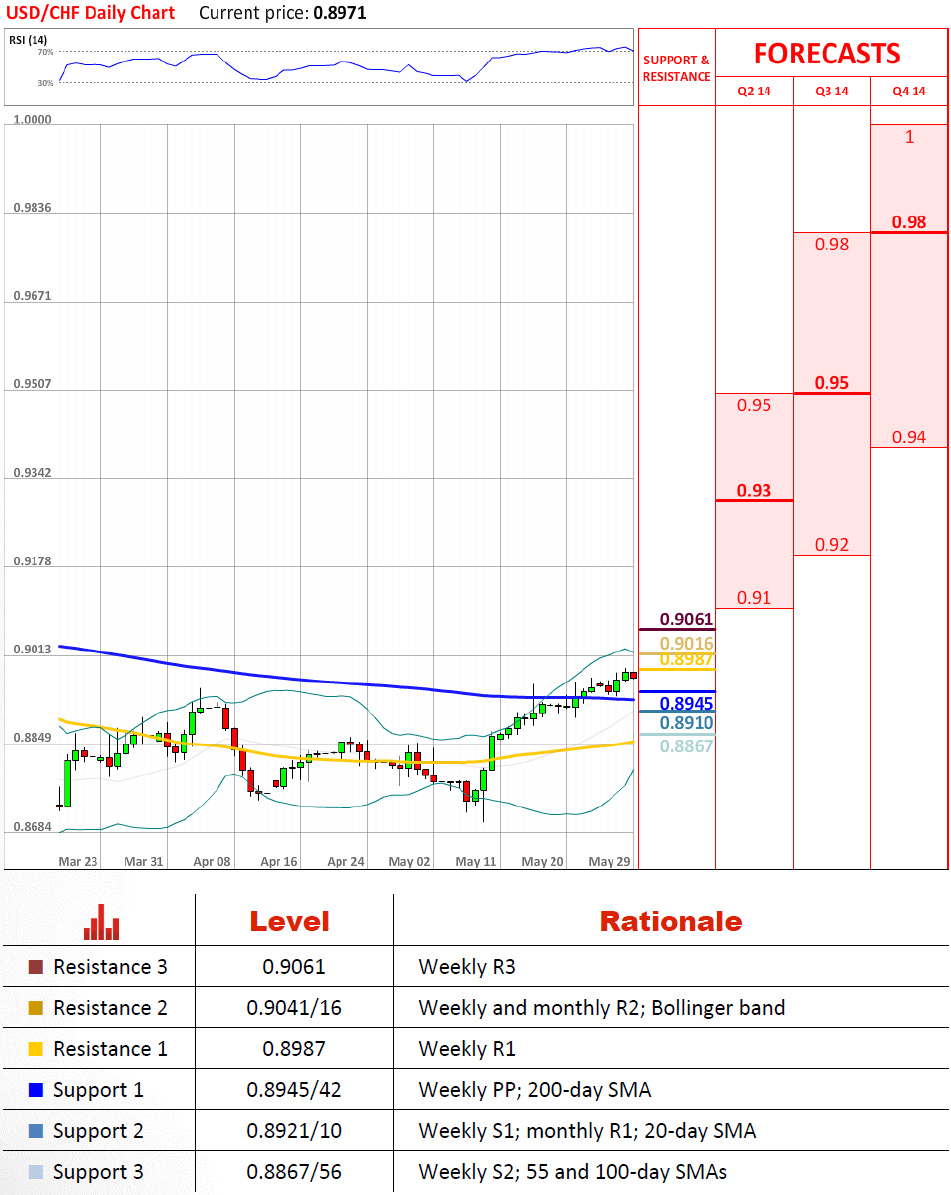Viewport: 951px width, 1195px height.
Task: Select the Support 2 row label
Action: point(98,1132)
